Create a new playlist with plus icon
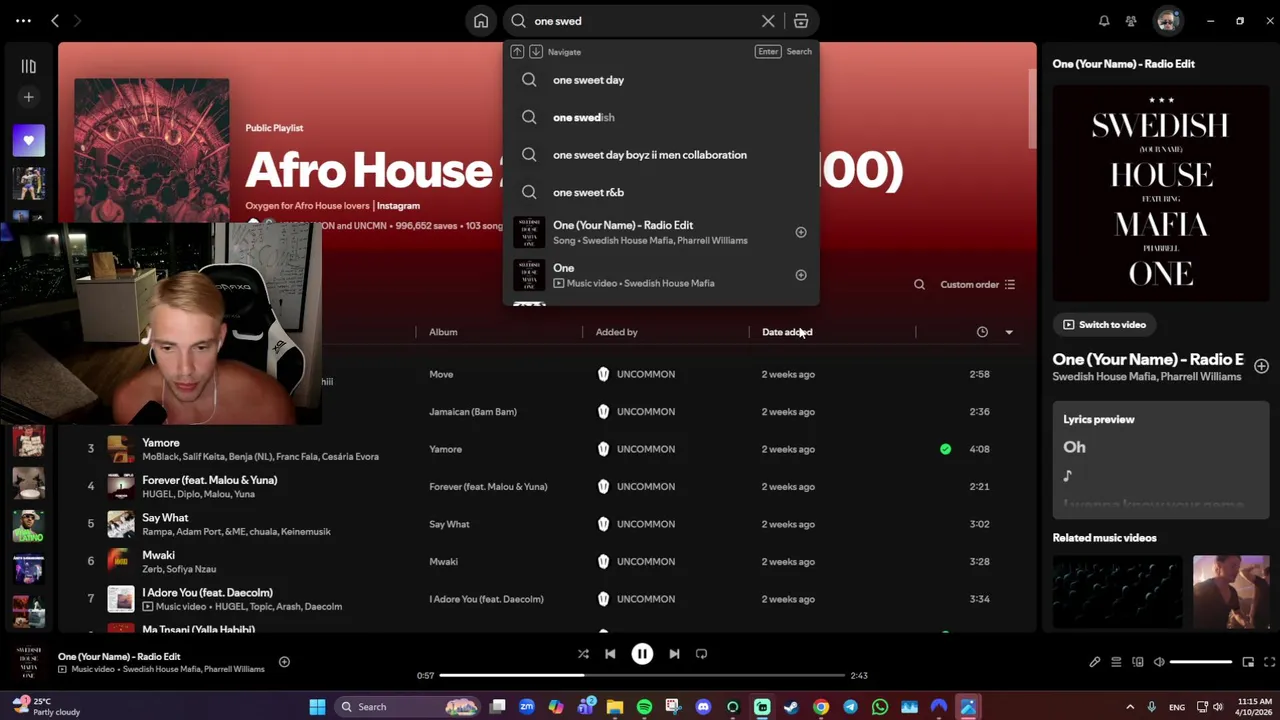Image resolution: width=1280 pixels, height=720 pixels. (x=28, y=97)
